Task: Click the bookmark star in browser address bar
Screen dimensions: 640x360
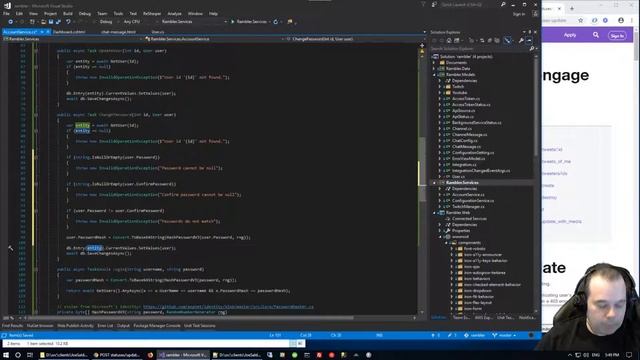Action: coord(580,20)
